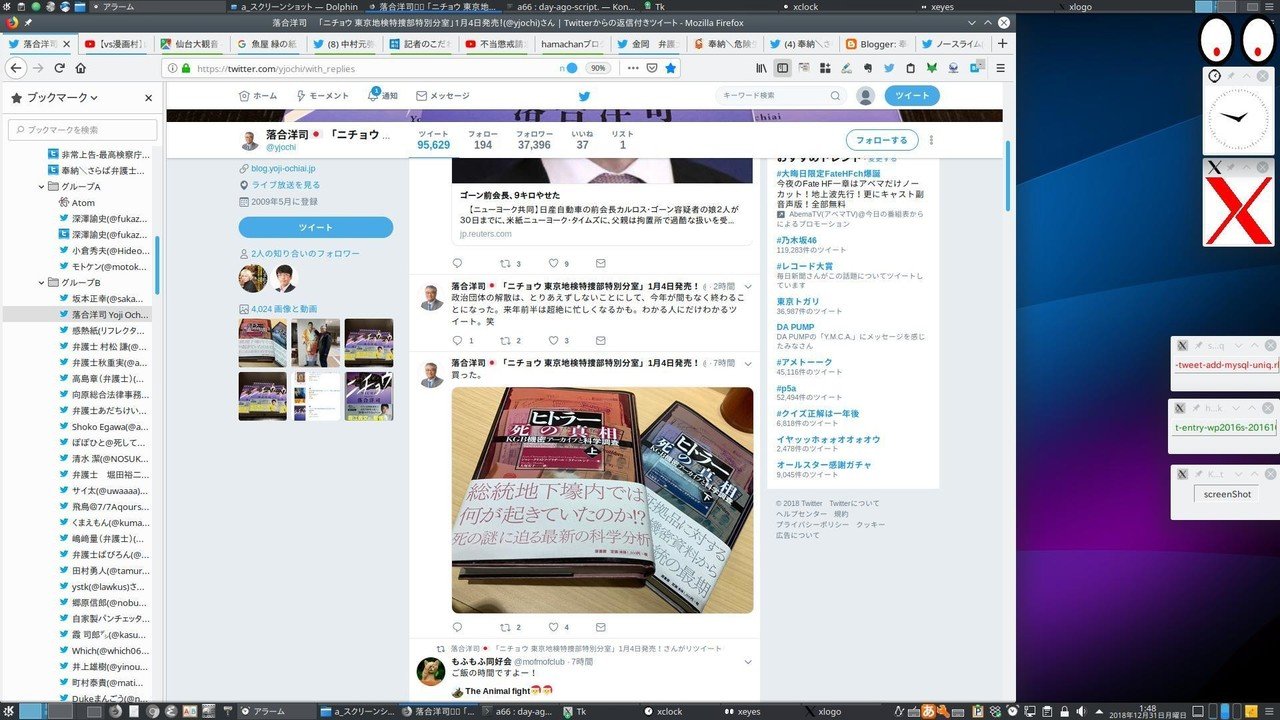This screenshot has width=1280, height=720.
Task: Open #レコード大賞 trend
Action: click(x=805, y=266)
